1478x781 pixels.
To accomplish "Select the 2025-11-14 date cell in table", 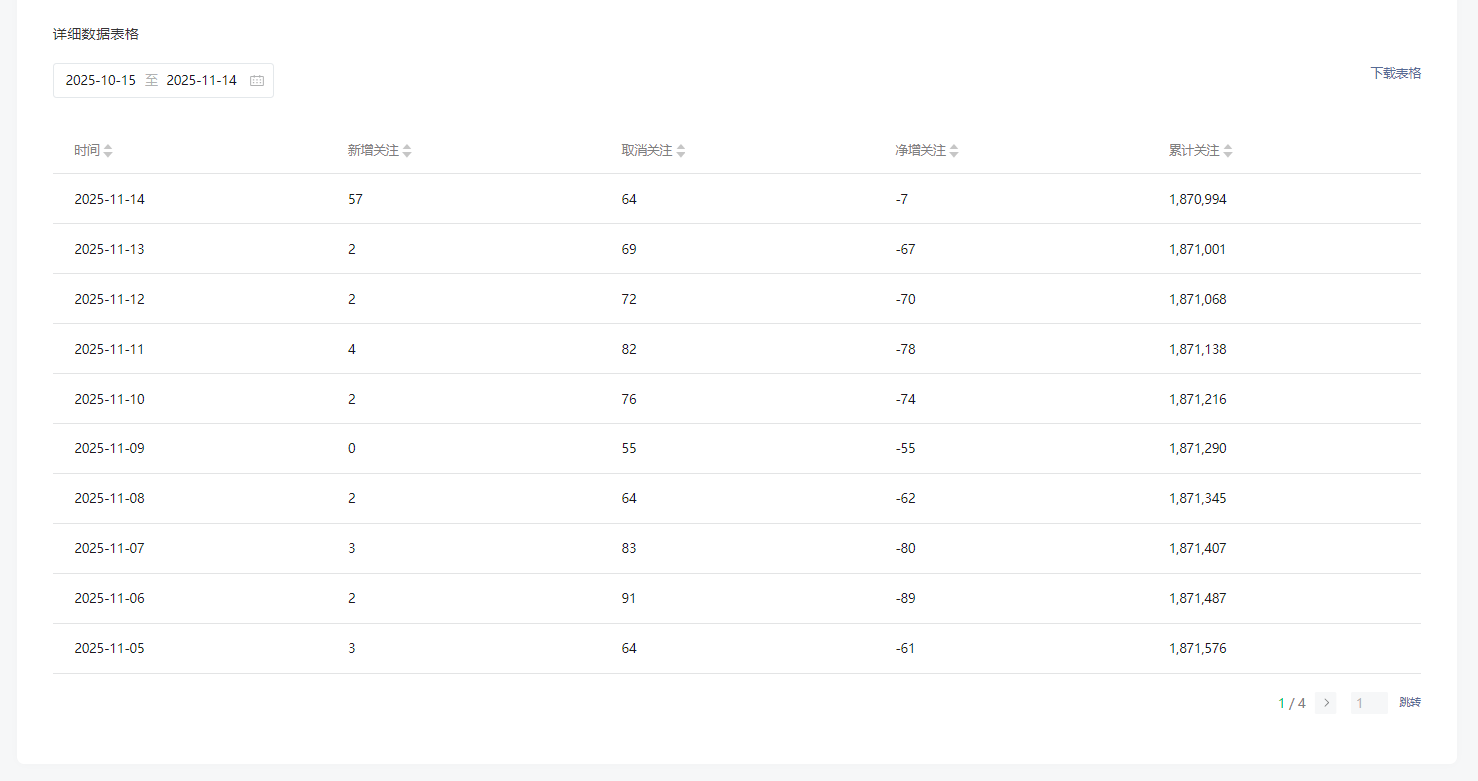I will pos(109,199).
